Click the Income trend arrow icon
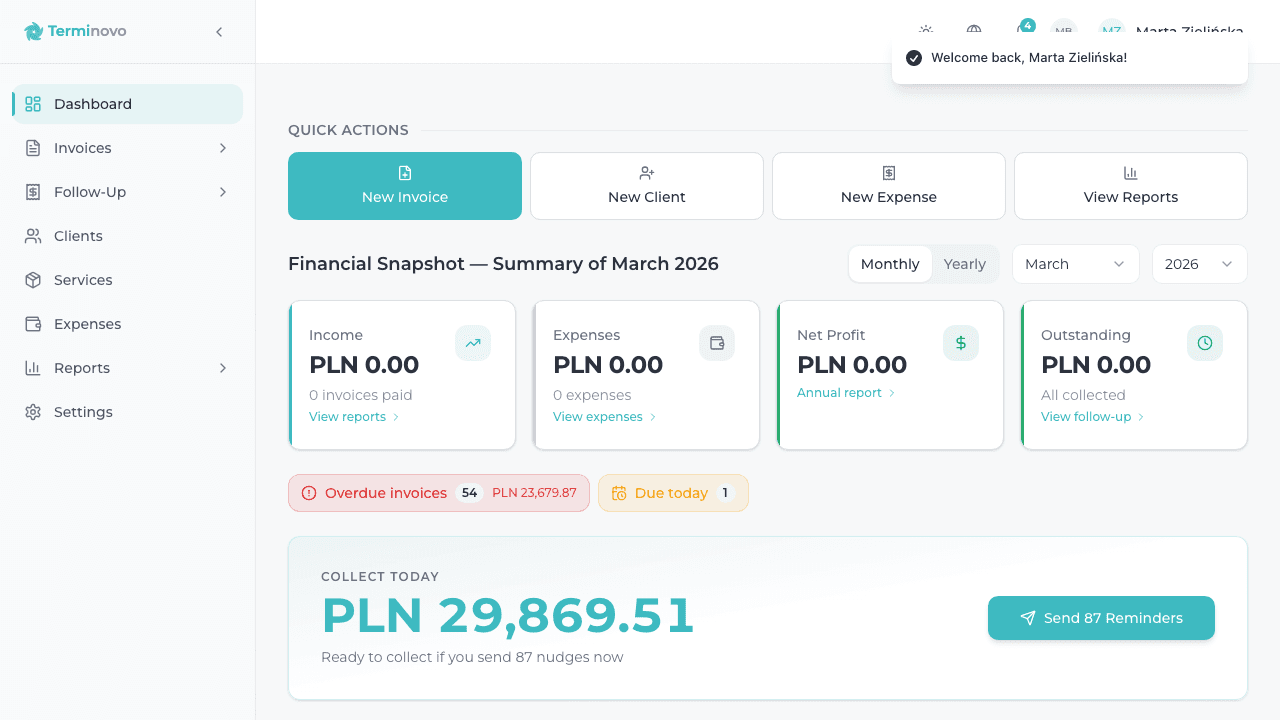1280x720 pixels. pyautogui.click(x=473, y=343)
